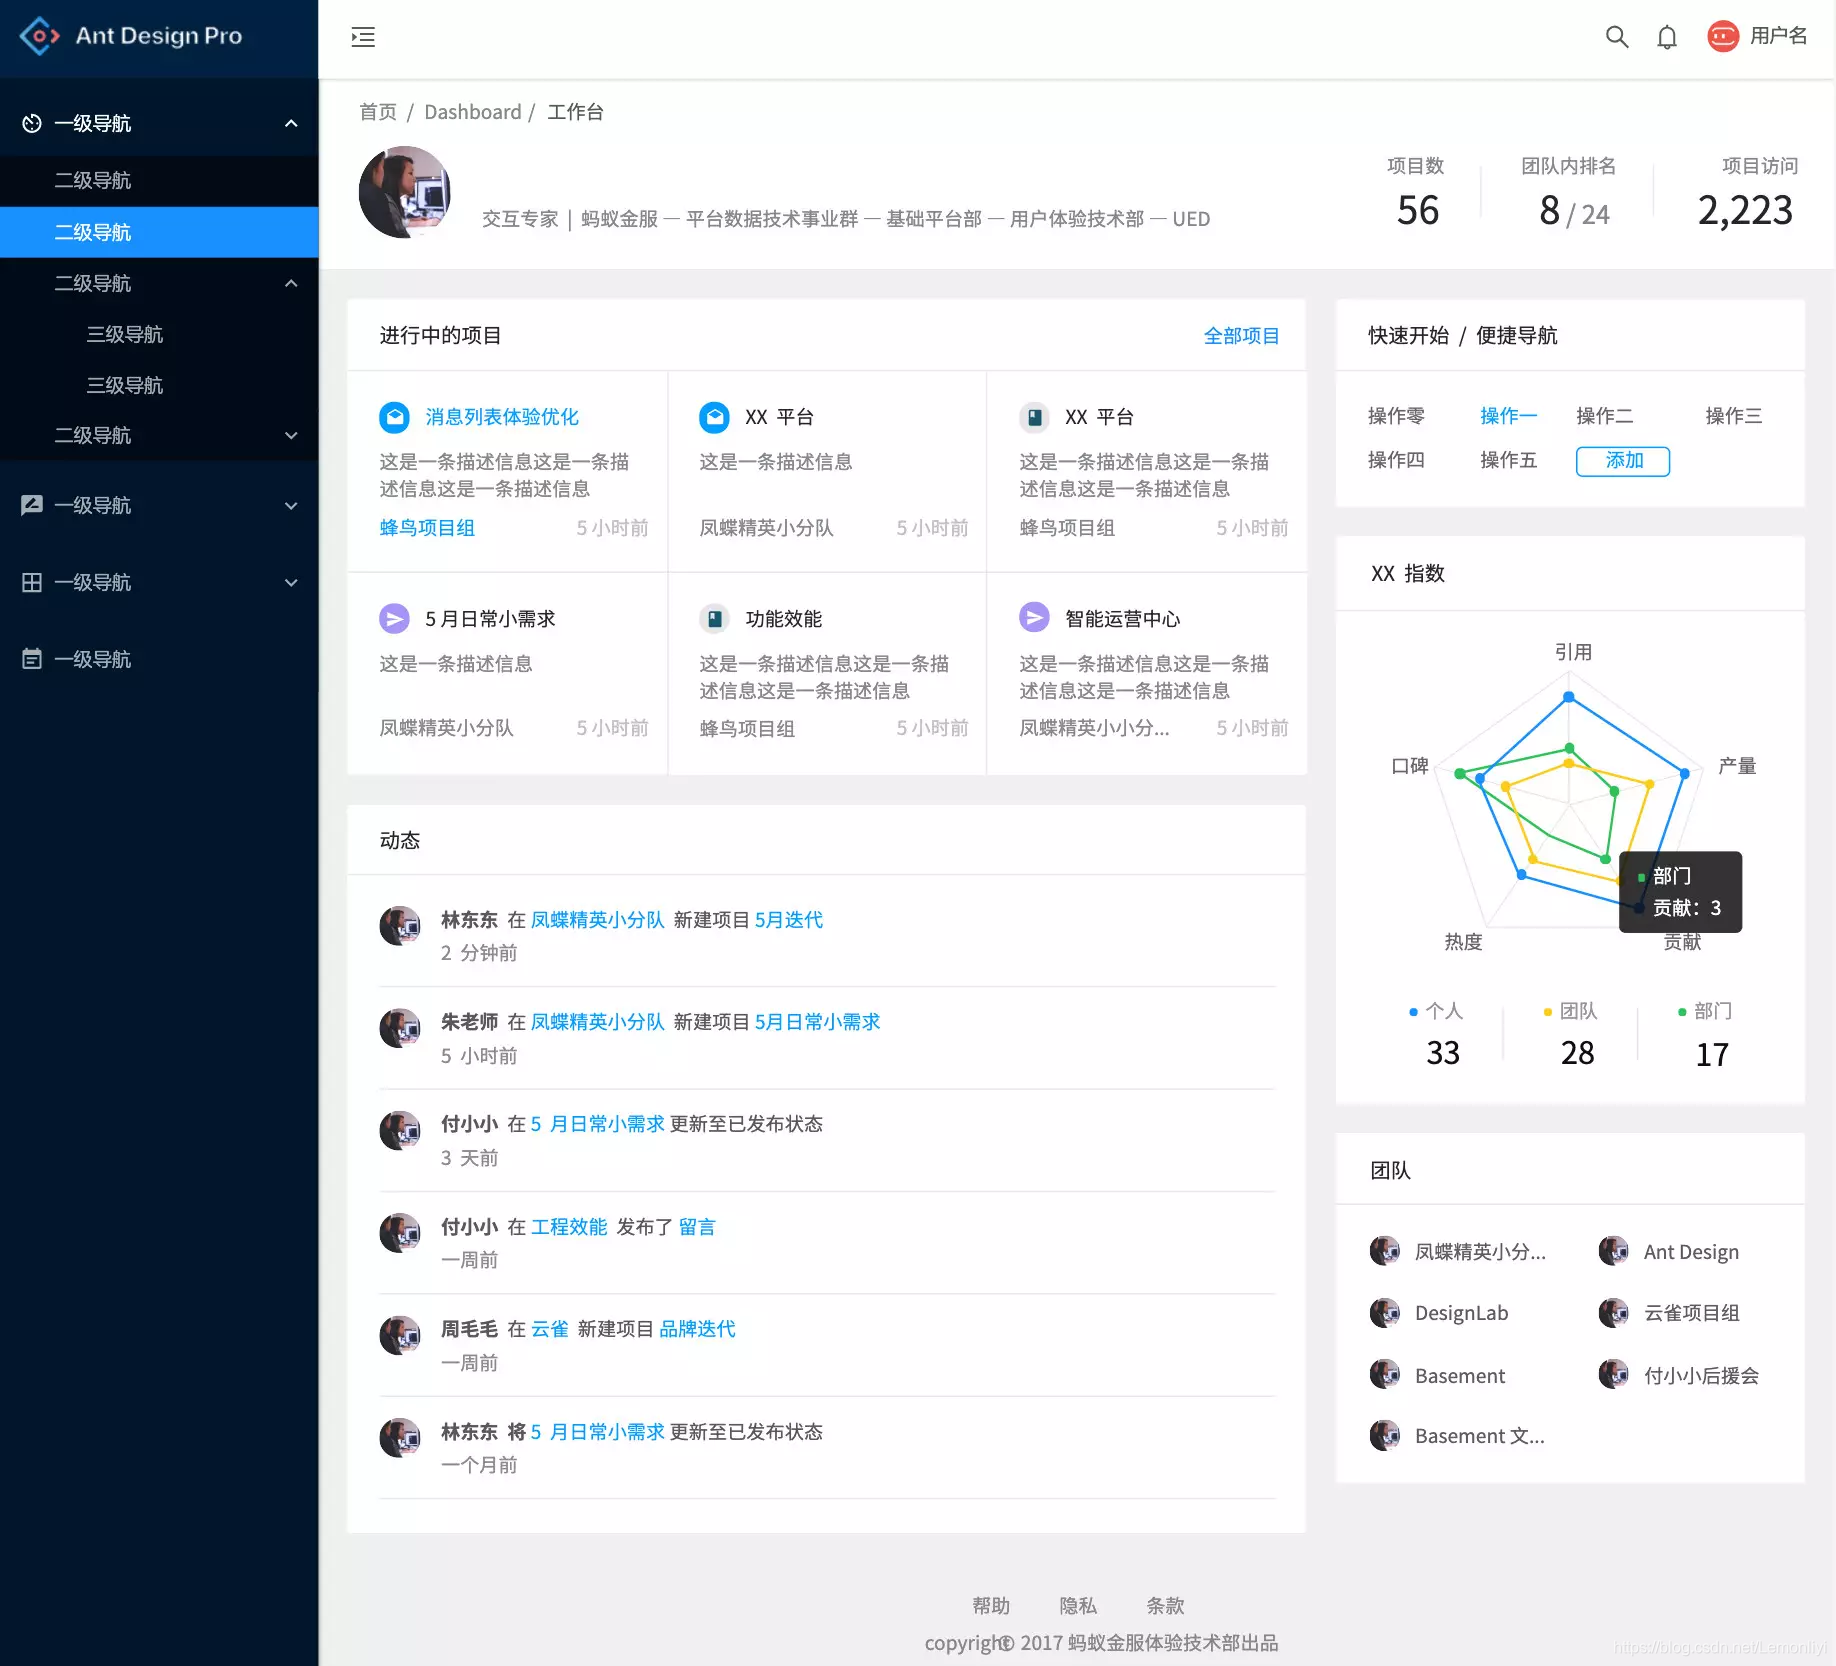Click the 添加 button in quick navigation

point(1623,461)
